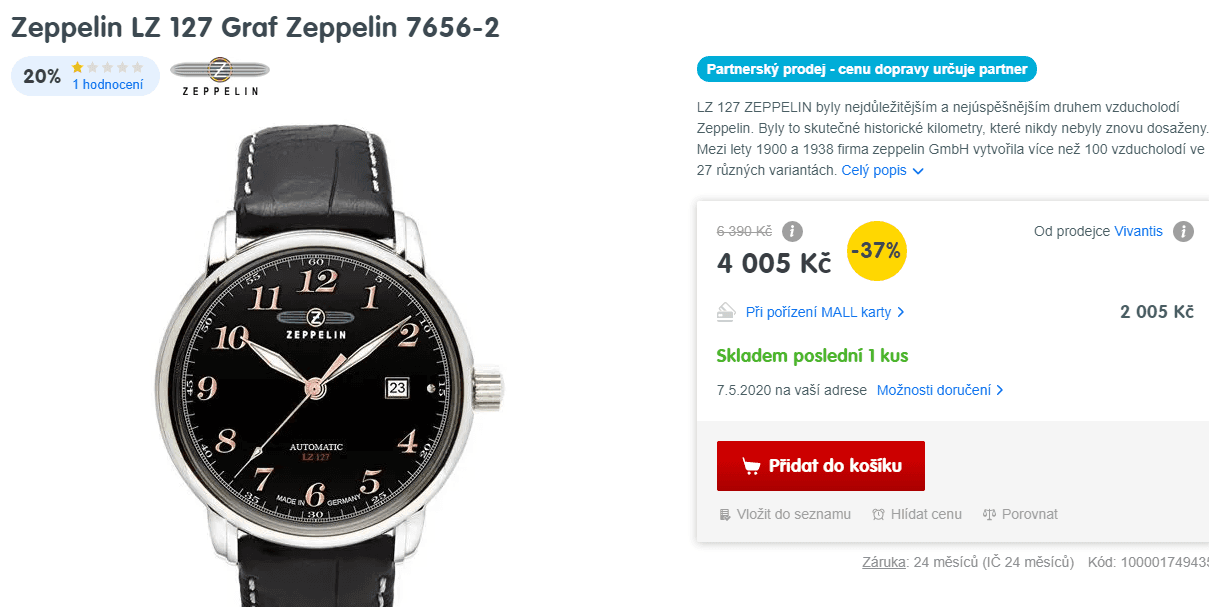Click the delivery truck icon near MALL karty
The width and height of the screenshot is (1209, 607).
point(726,311)
